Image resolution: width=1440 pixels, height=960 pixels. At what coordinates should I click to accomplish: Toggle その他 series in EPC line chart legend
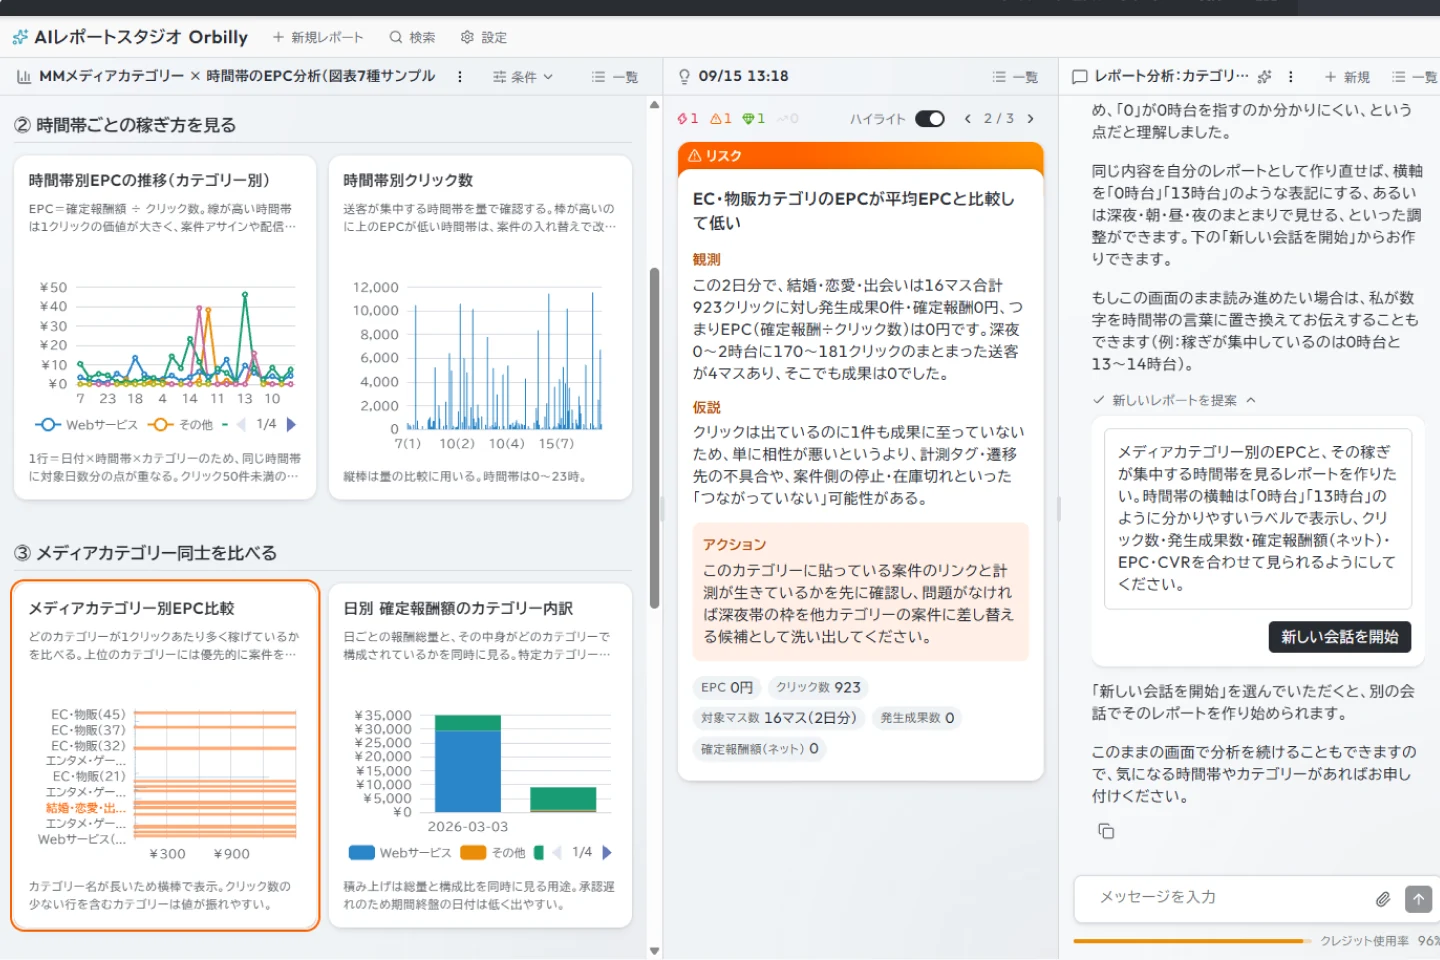(x=181, y=425)
